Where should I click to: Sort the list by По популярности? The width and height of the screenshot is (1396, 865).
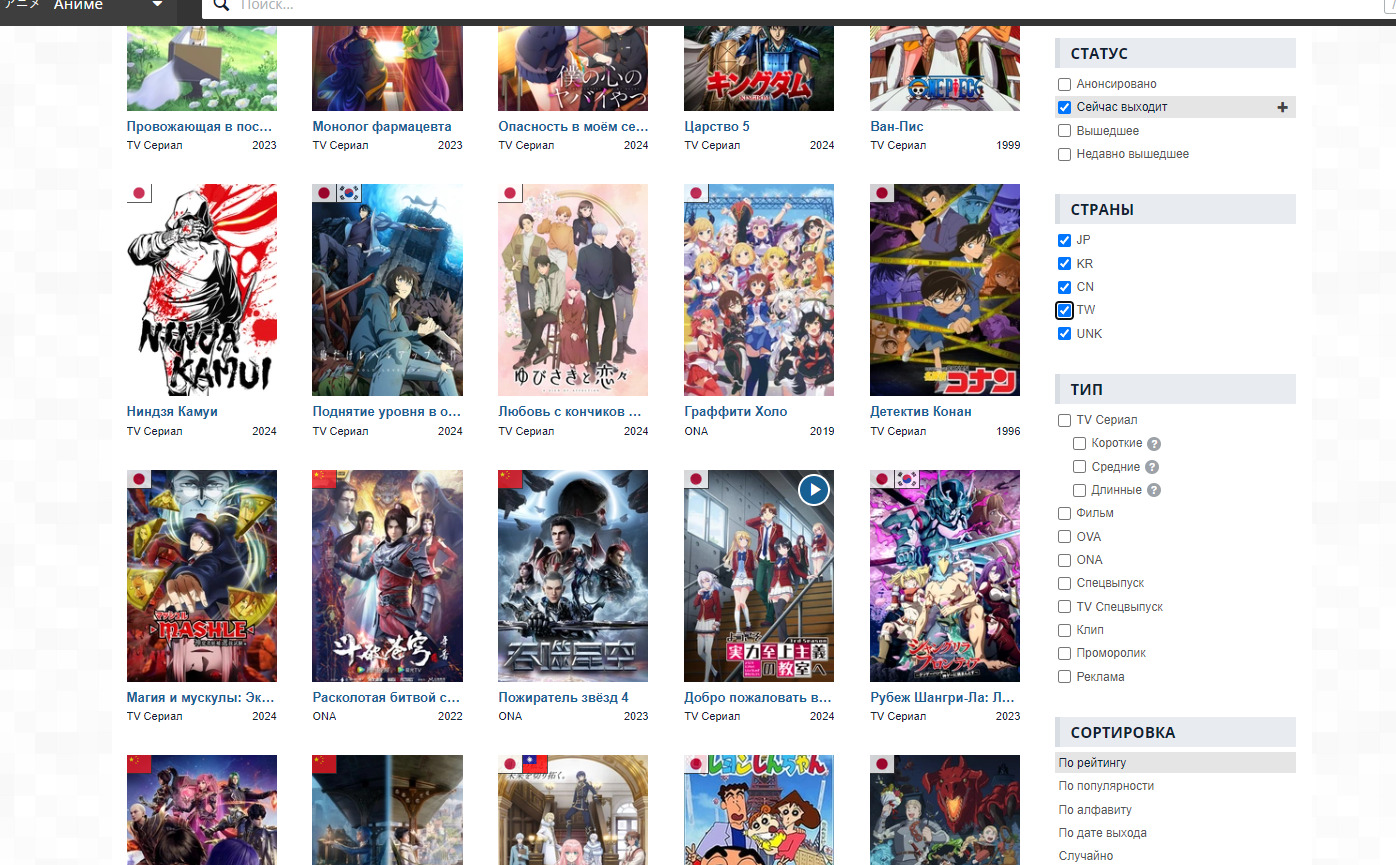click(1106, 786)
